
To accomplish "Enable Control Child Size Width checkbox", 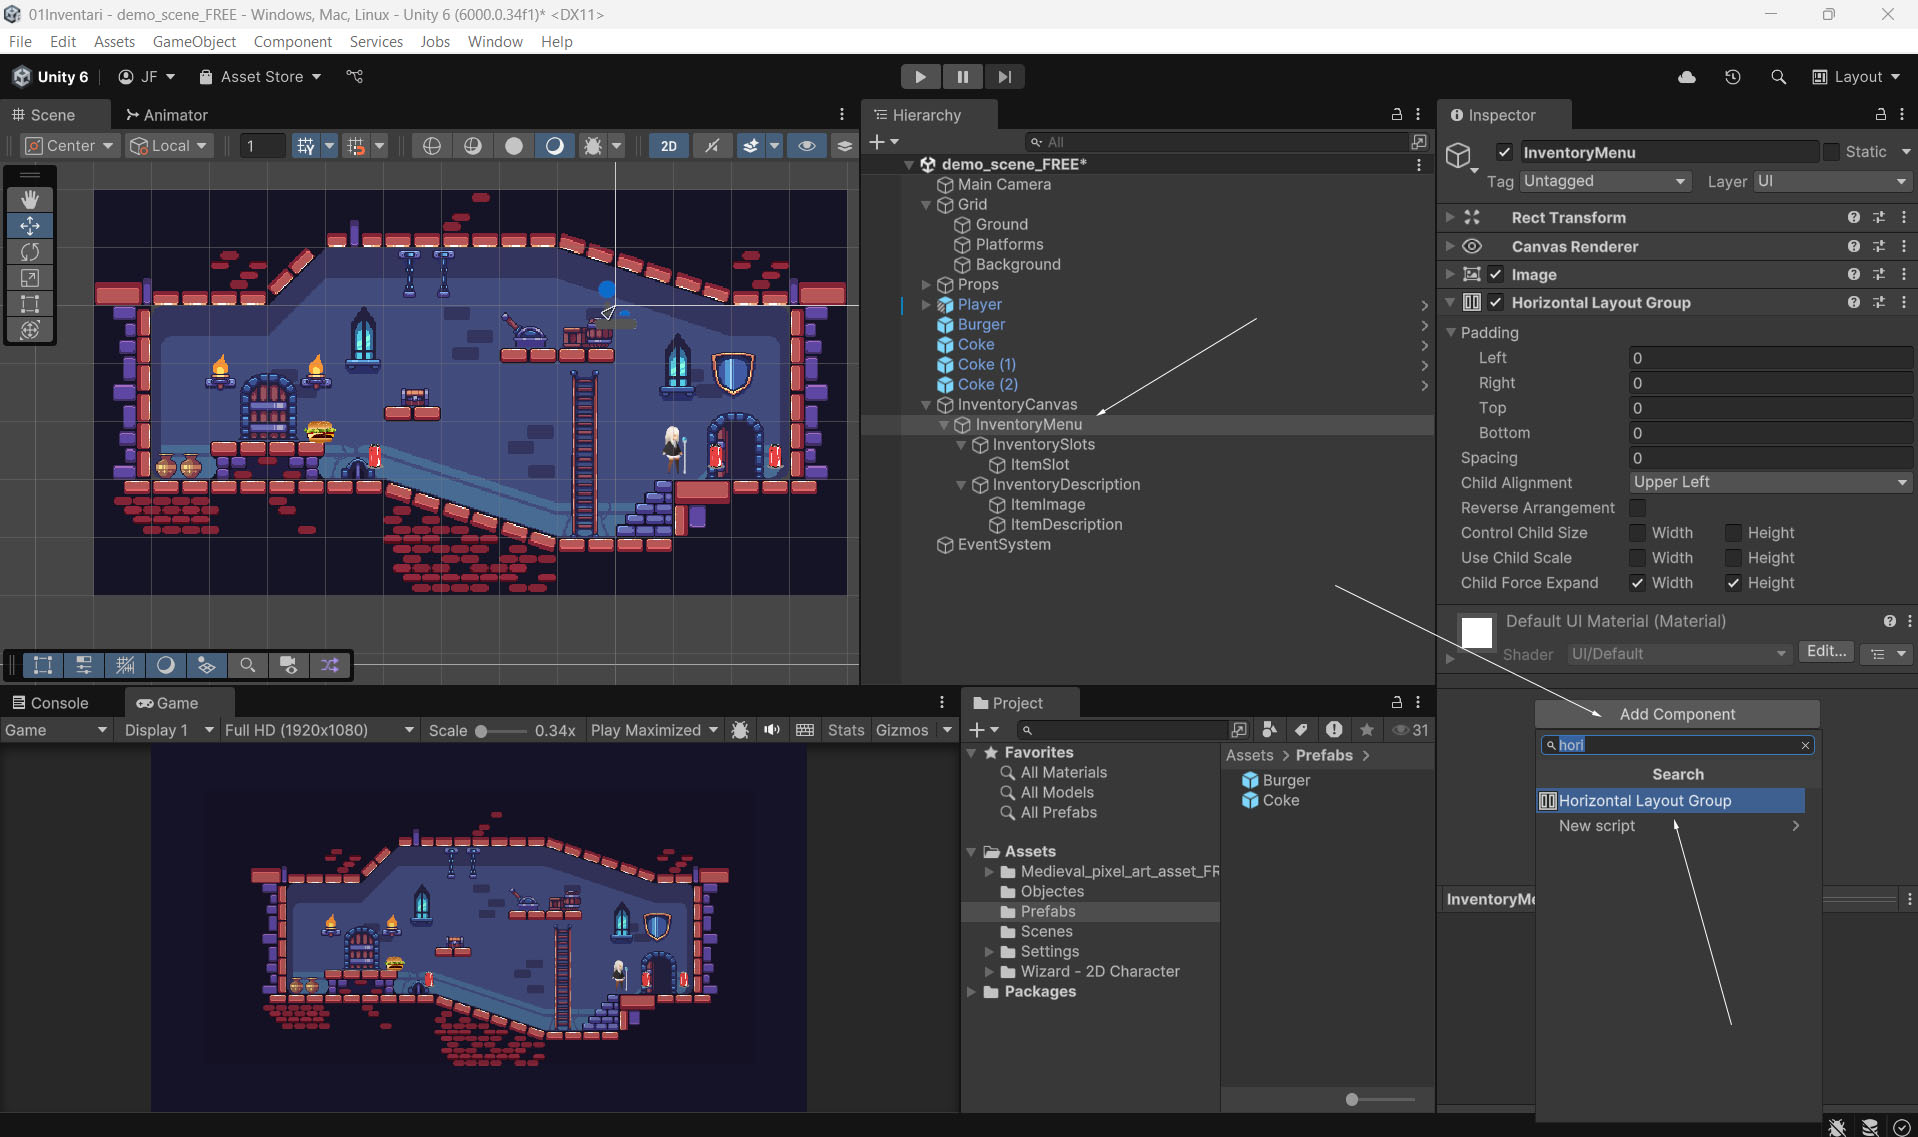I will [1637, 533].
